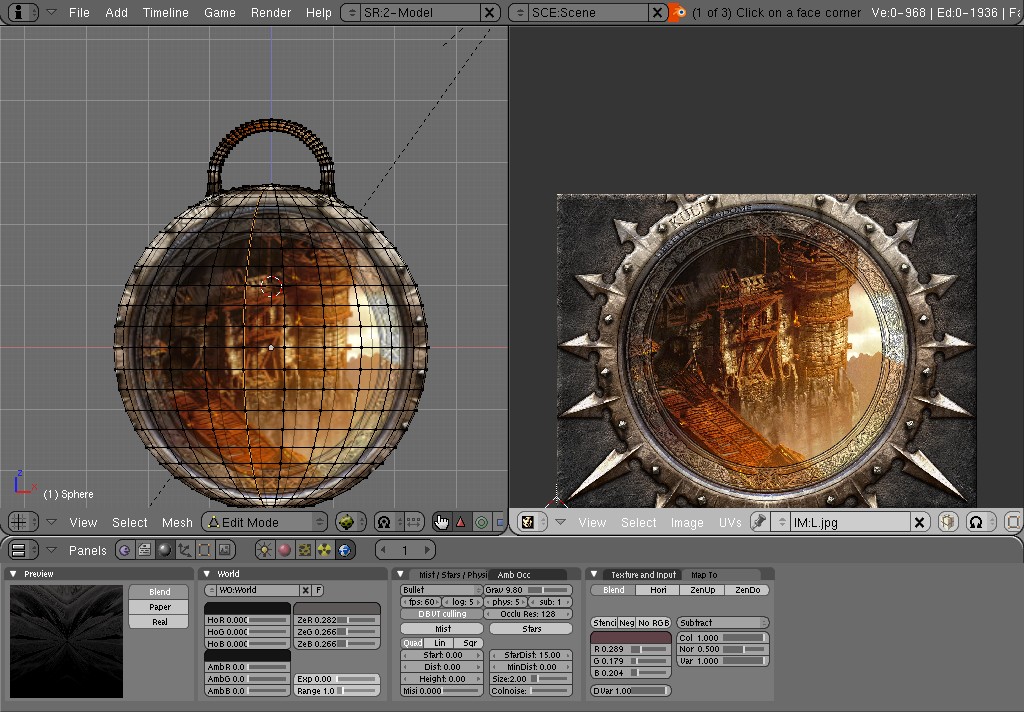Toggle the Blend preview option
1024x712 pixels.
(159, 592)
